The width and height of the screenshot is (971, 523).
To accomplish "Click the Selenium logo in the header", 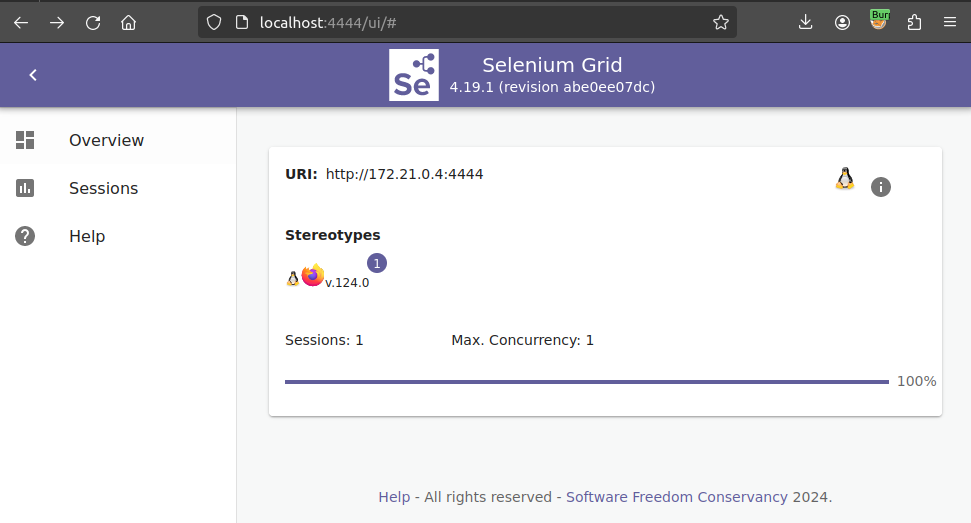I will [x=413, y=75].
